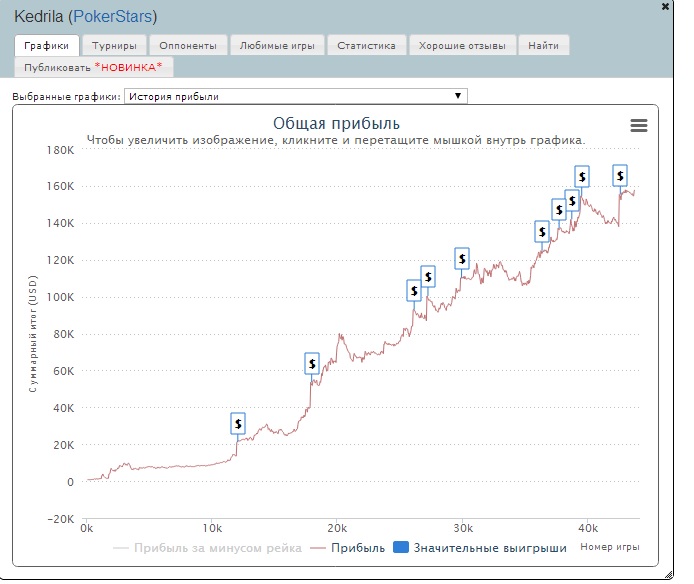Screen dimensions: 694x584
Task: Open the chart hamburger menu
Action: [x=639, y=125]
